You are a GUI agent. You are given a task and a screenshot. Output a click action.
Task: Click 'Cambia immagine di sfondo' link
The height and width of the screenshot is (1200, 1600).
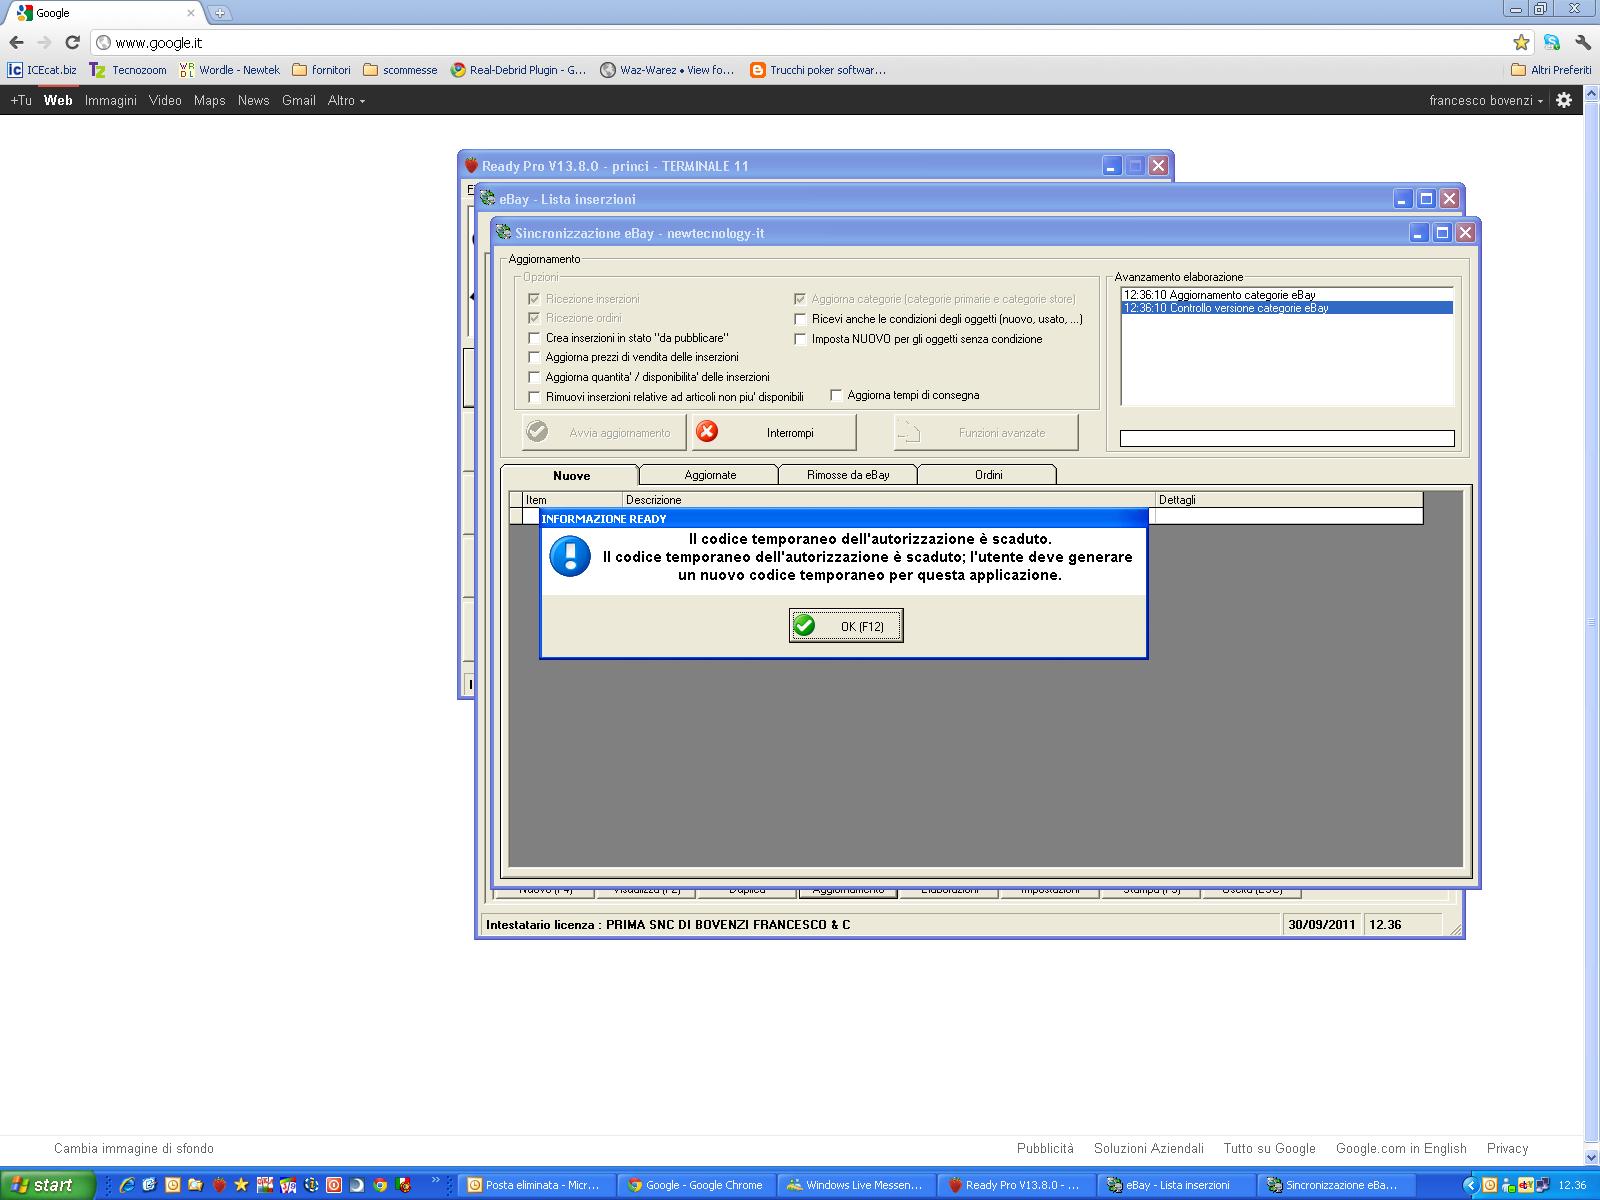pos(134,1148)
